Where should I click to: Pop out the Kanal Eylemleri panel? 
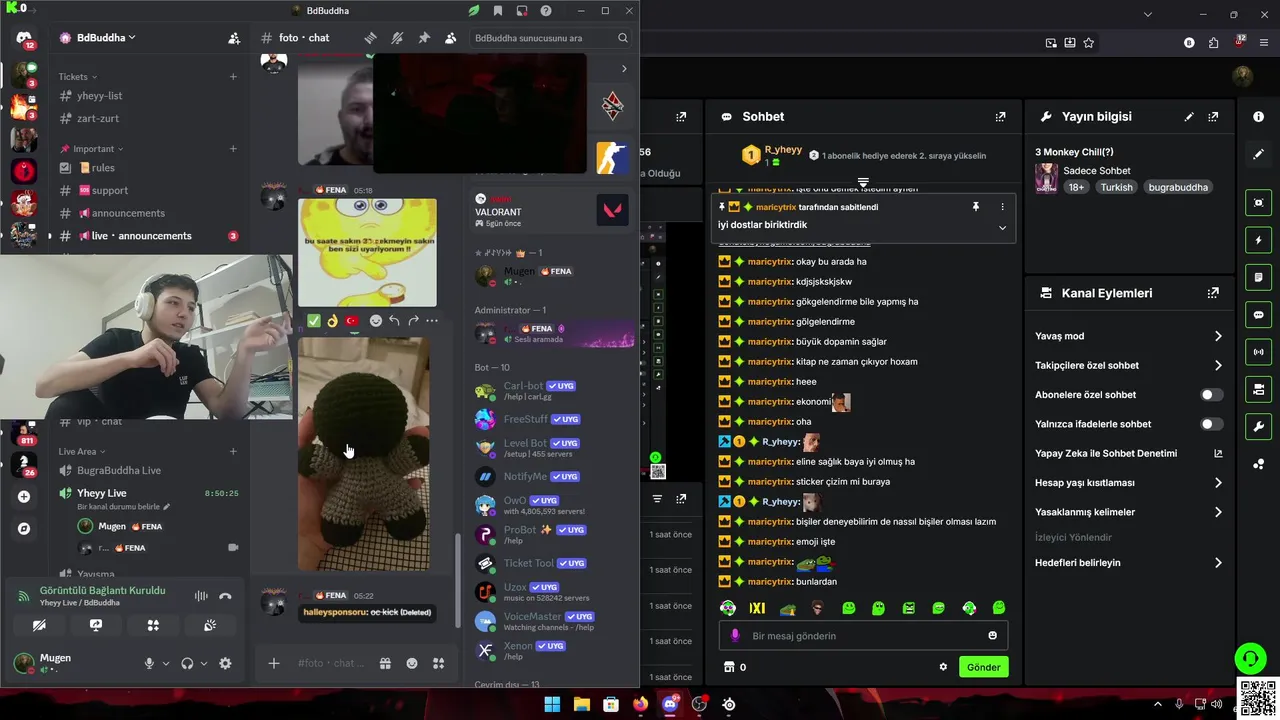pos(1213,293)
